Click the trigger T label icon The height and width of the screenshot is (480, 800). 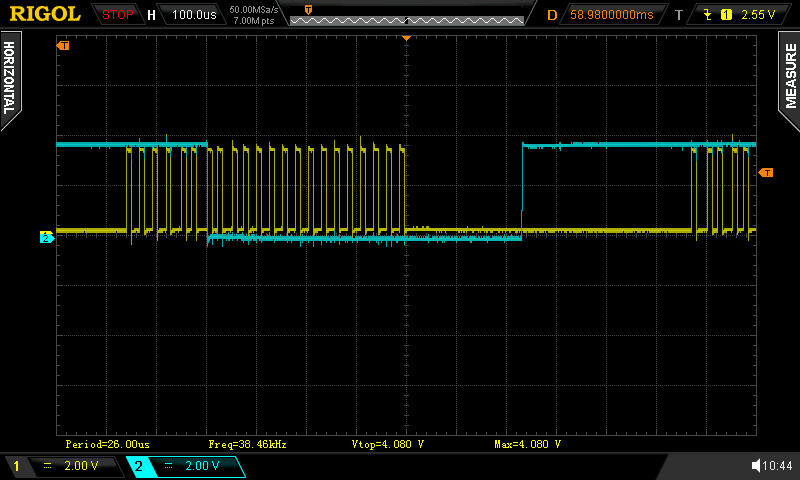(679, 15)
